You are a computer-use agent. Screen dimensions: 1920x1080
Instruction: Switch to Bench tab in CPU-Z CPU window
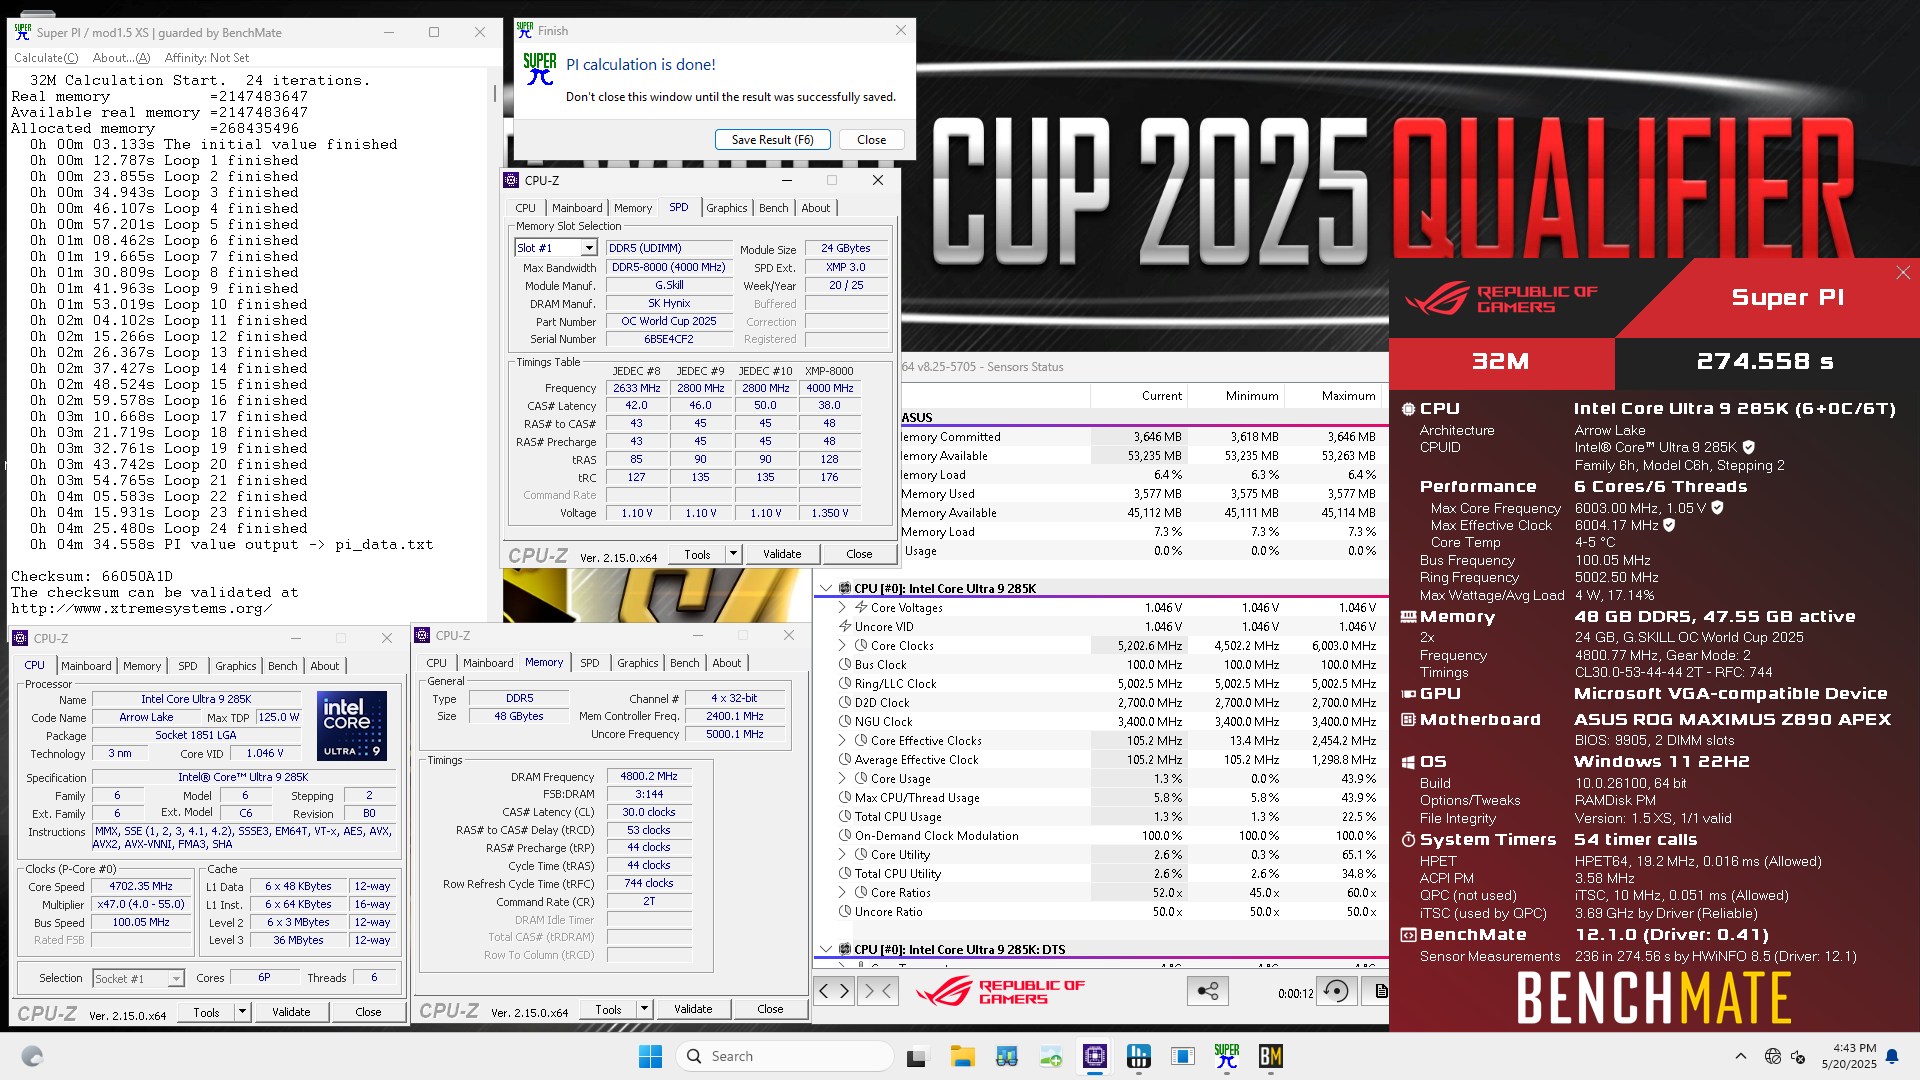tap(283, 666)
